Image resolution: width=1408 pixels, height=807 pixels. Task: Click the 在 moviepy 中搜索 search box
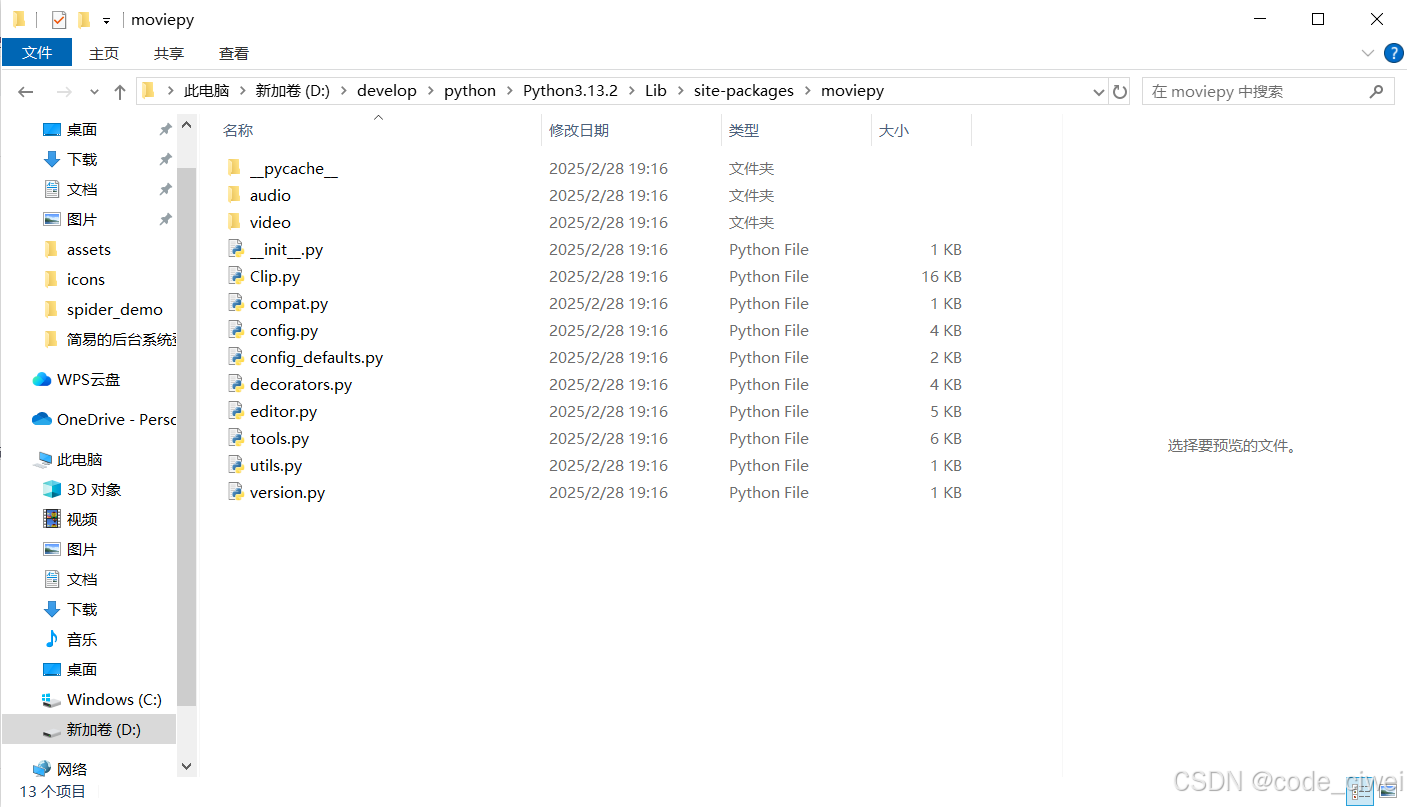point(1269,91)
